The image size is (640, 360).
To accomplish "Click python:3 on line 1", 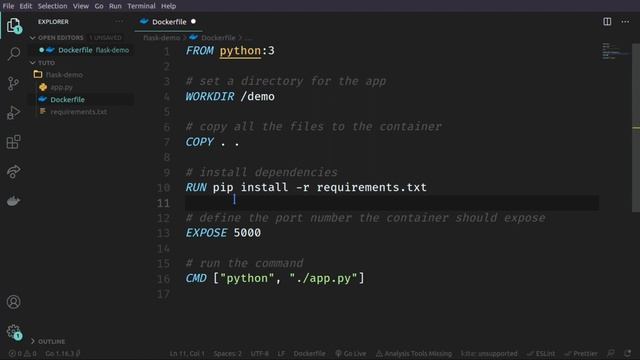I will pyautogui.click(x=247, y=51).
